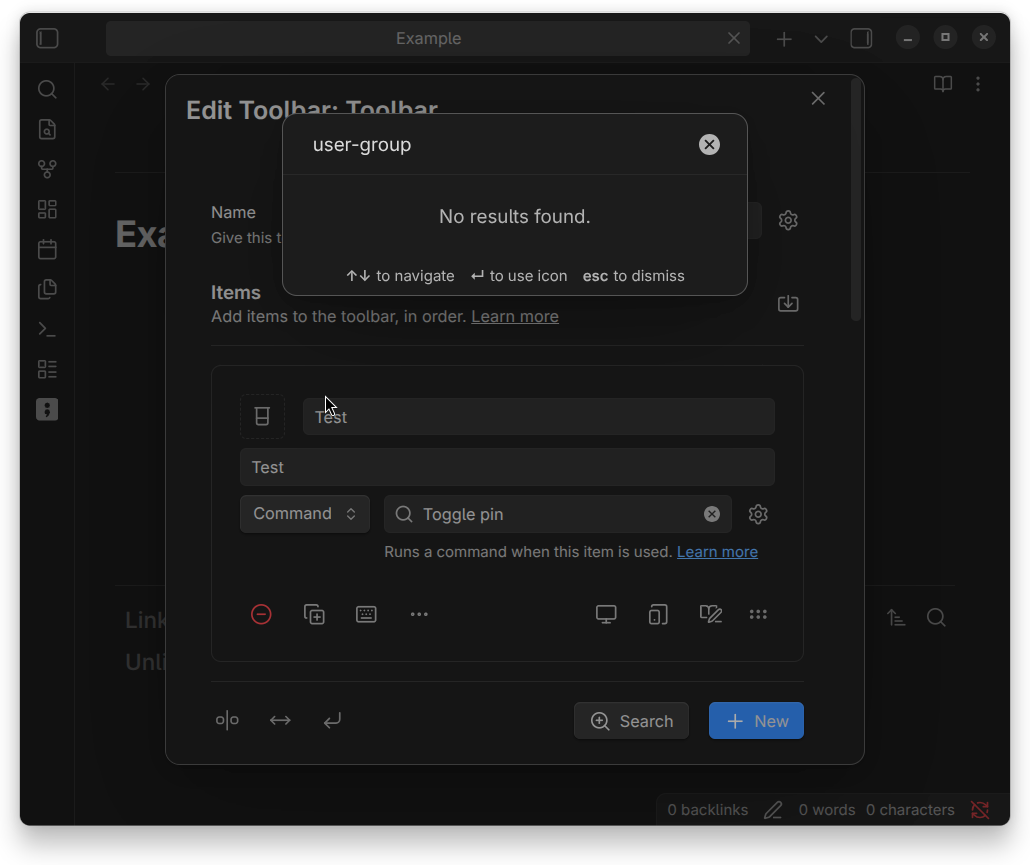Open command settings gear next to Toggle pin

tap(758, 514)
